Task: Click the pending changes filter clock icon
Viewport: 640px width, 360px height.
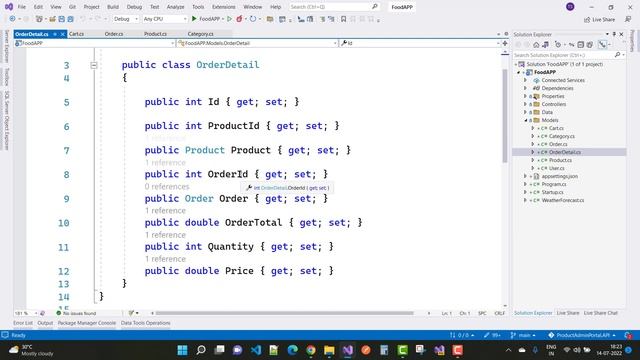Action: click(x=558, y=44)
